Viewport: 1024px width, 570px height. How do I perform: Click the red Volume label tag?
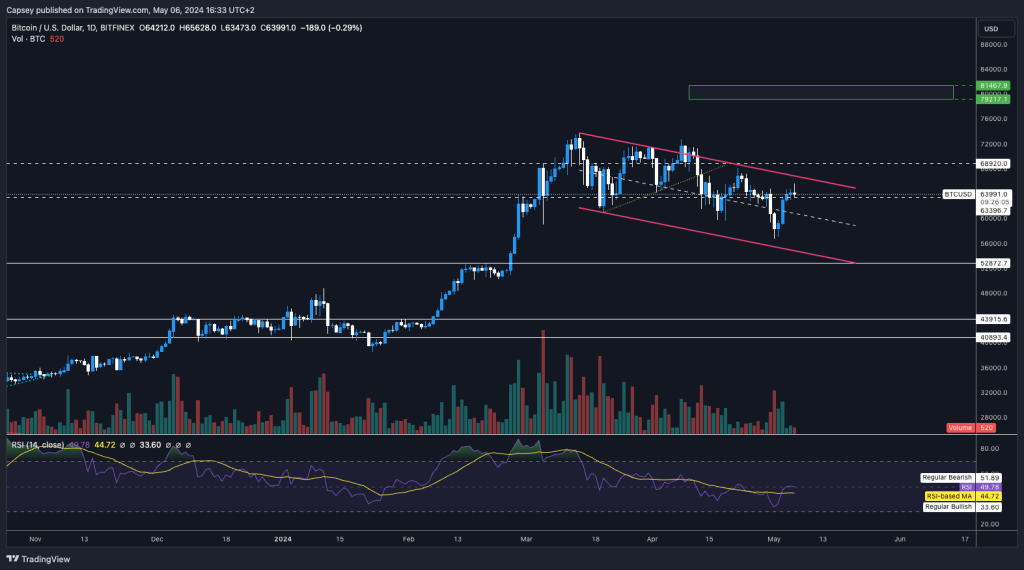click(960, 428)
